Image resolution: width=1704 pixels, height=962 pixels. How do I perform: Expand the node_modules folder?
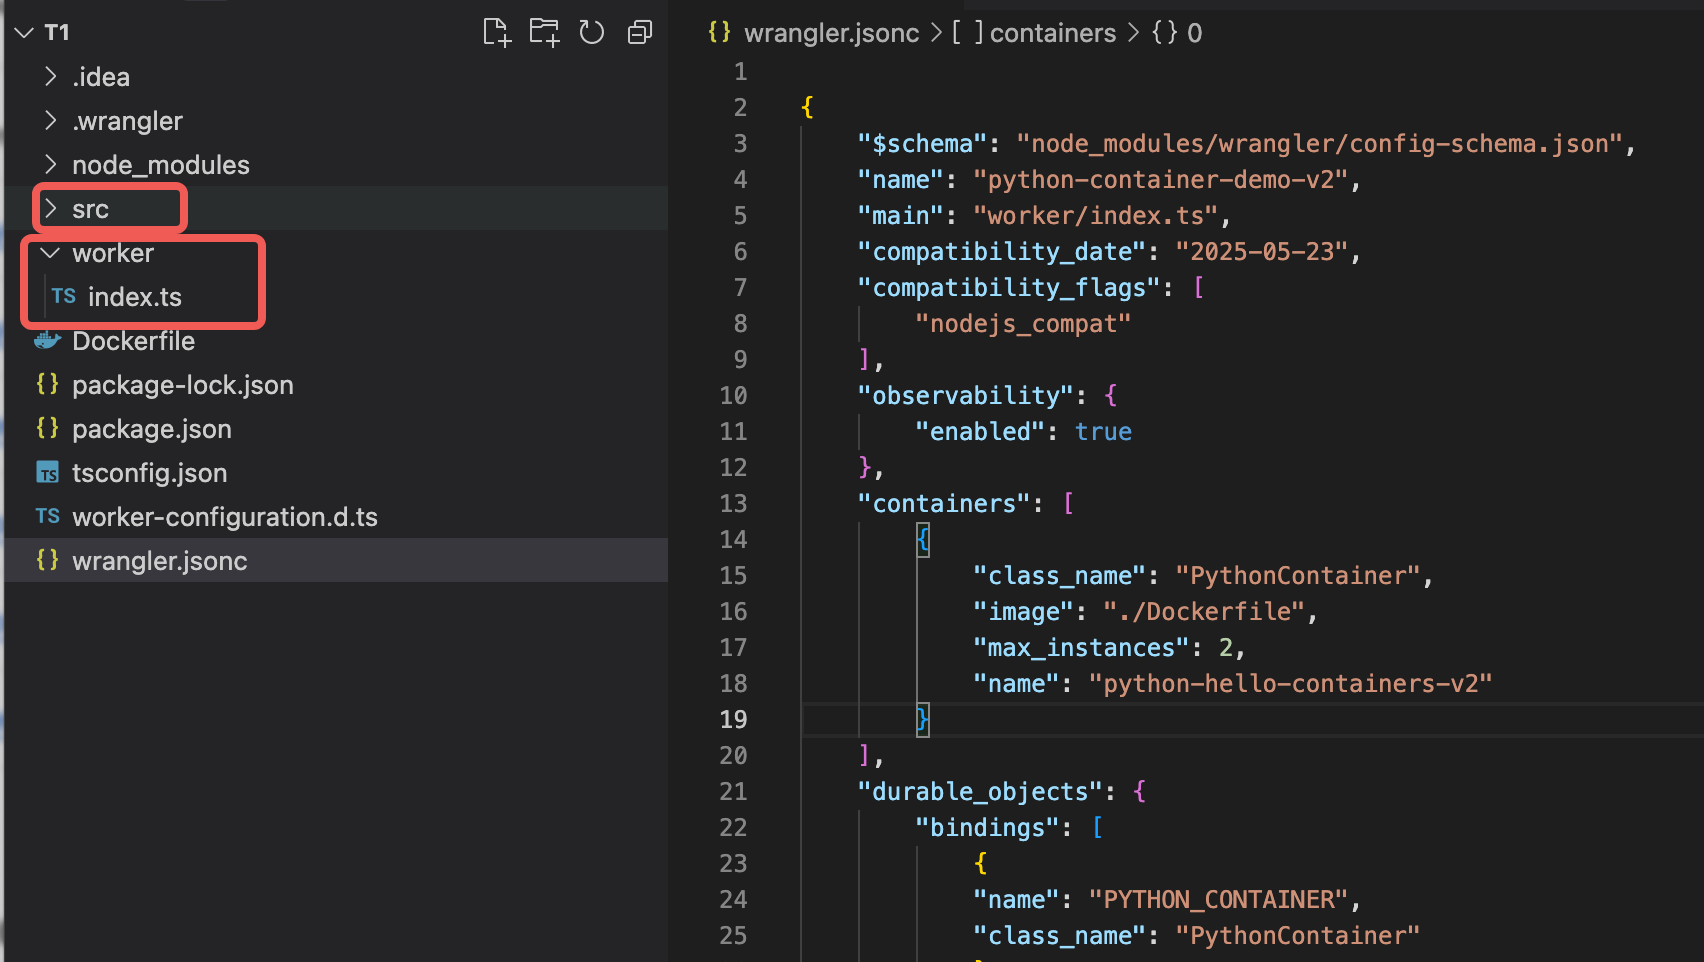160,165
